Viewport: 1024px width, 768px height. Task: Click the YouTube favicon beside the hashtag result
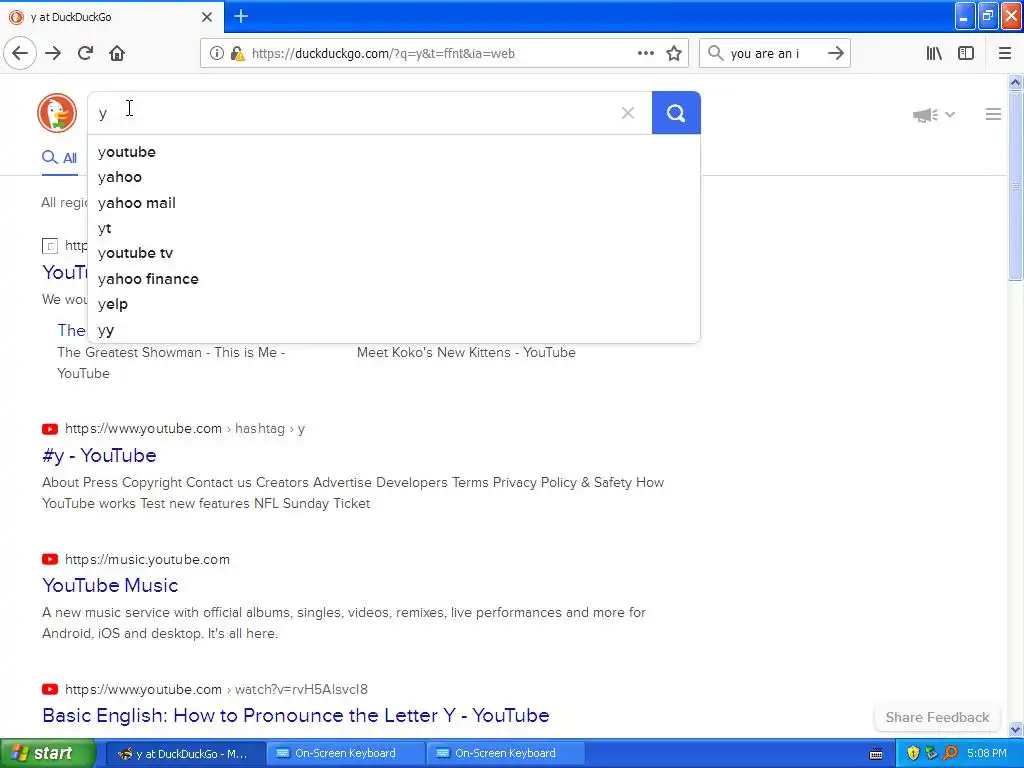click(50, 429)
